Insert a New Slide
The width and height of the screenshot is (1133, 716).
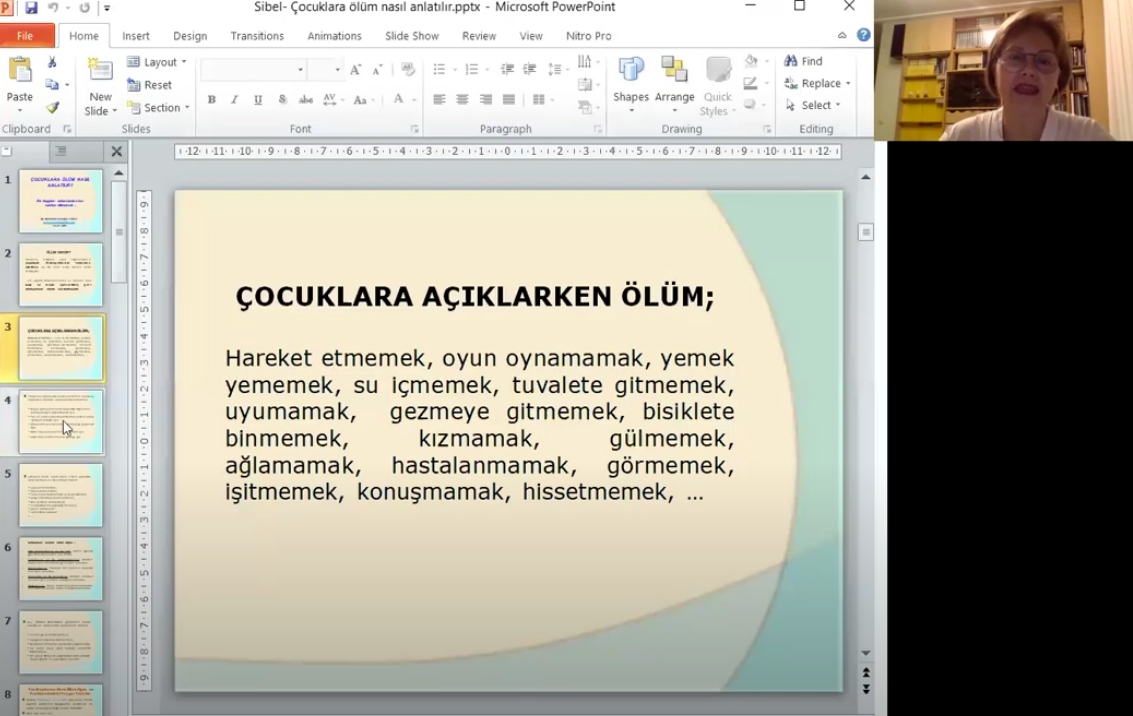pos(100,87)
